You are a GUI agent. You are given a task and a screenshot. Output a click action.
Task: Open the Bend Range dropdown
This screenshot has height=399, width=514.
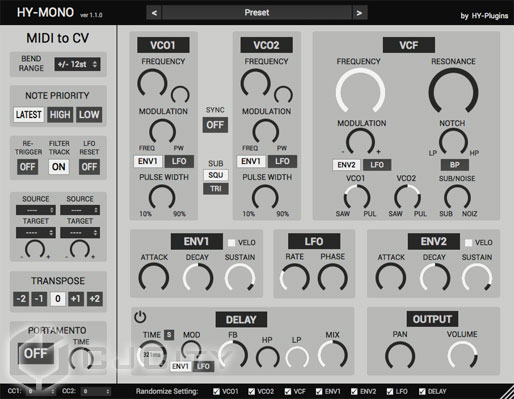pos(77,64)
